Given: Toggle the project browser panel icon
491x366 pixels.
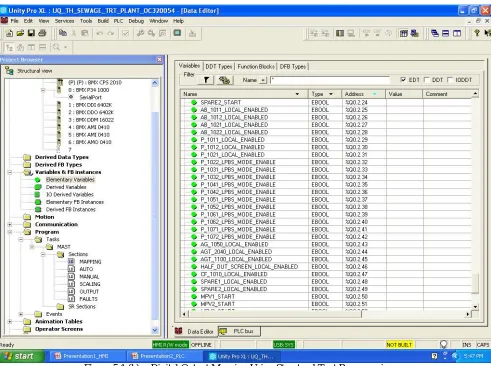Looking at the screenshot, I should point(340,33).
